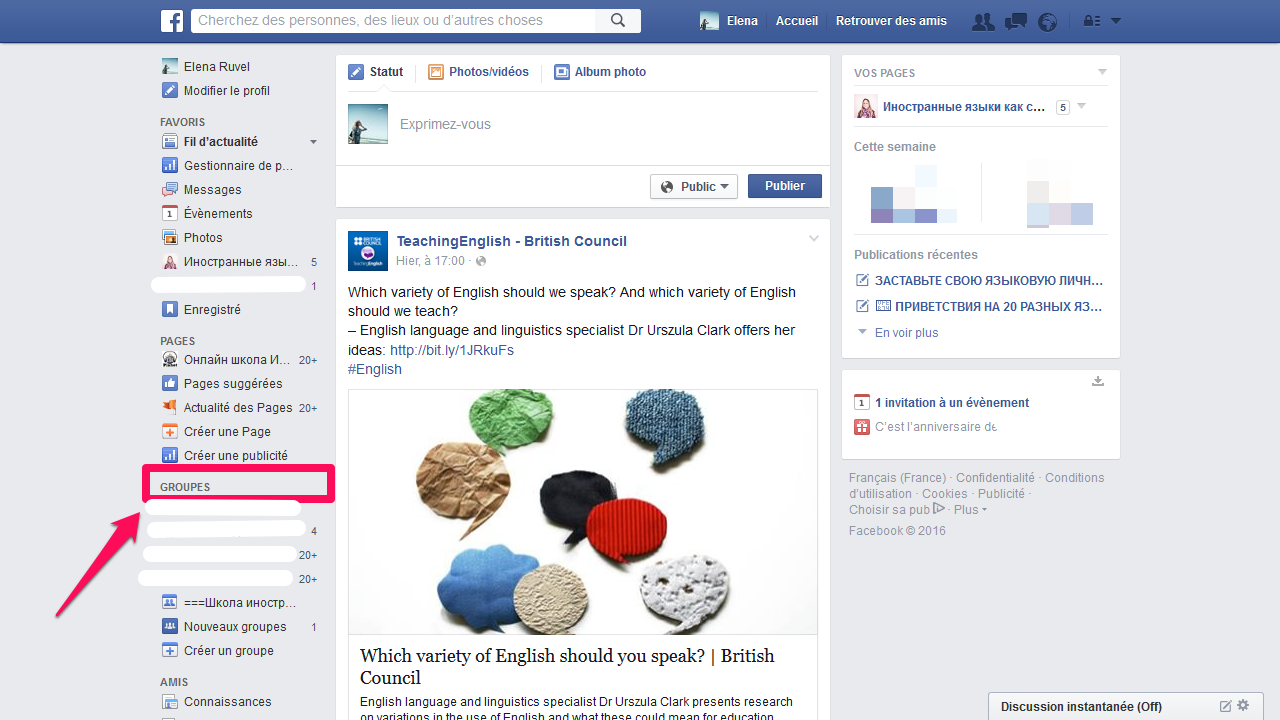1280x720 pixels.
Task: Expand En voir plus publications
Action: pos(906,333)
